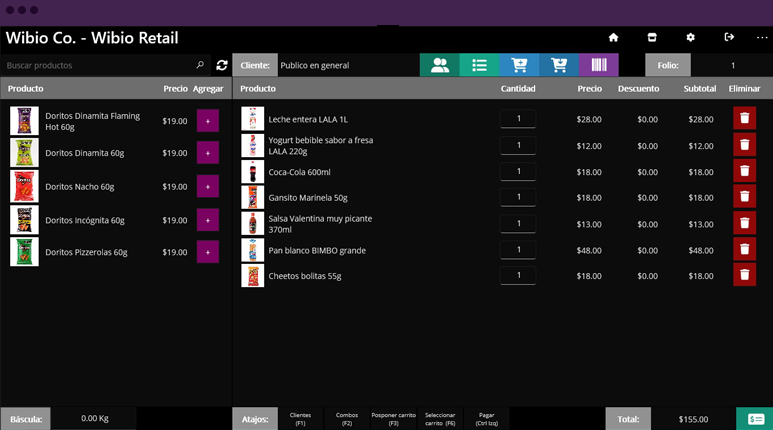
Task: Delete Yogurt bebible LALA from cart
Action: tap(744, 145)
